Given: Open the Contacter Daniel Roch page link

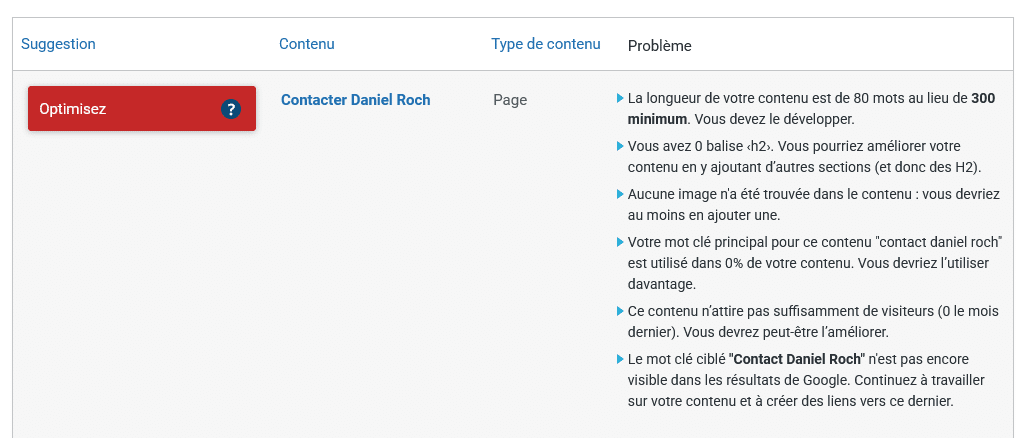Looking at the screenshot, I should click(x=355, y=100).
